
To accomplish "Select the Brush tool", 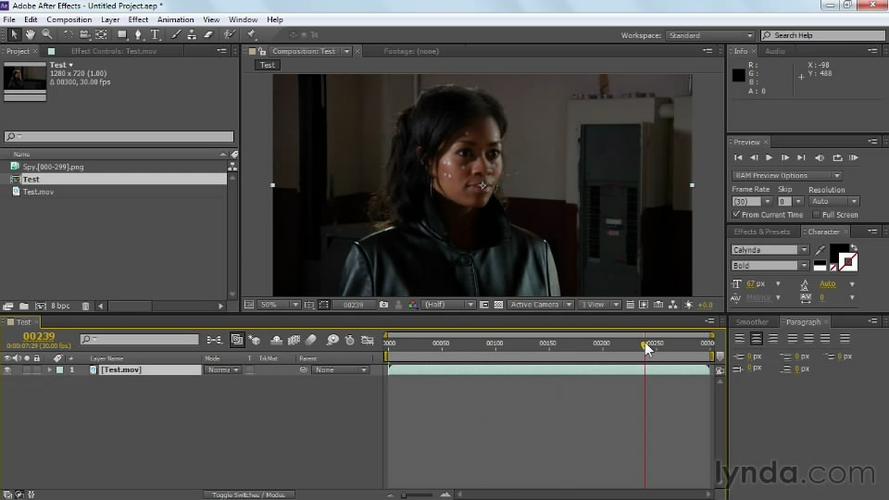I will (176, 35).
